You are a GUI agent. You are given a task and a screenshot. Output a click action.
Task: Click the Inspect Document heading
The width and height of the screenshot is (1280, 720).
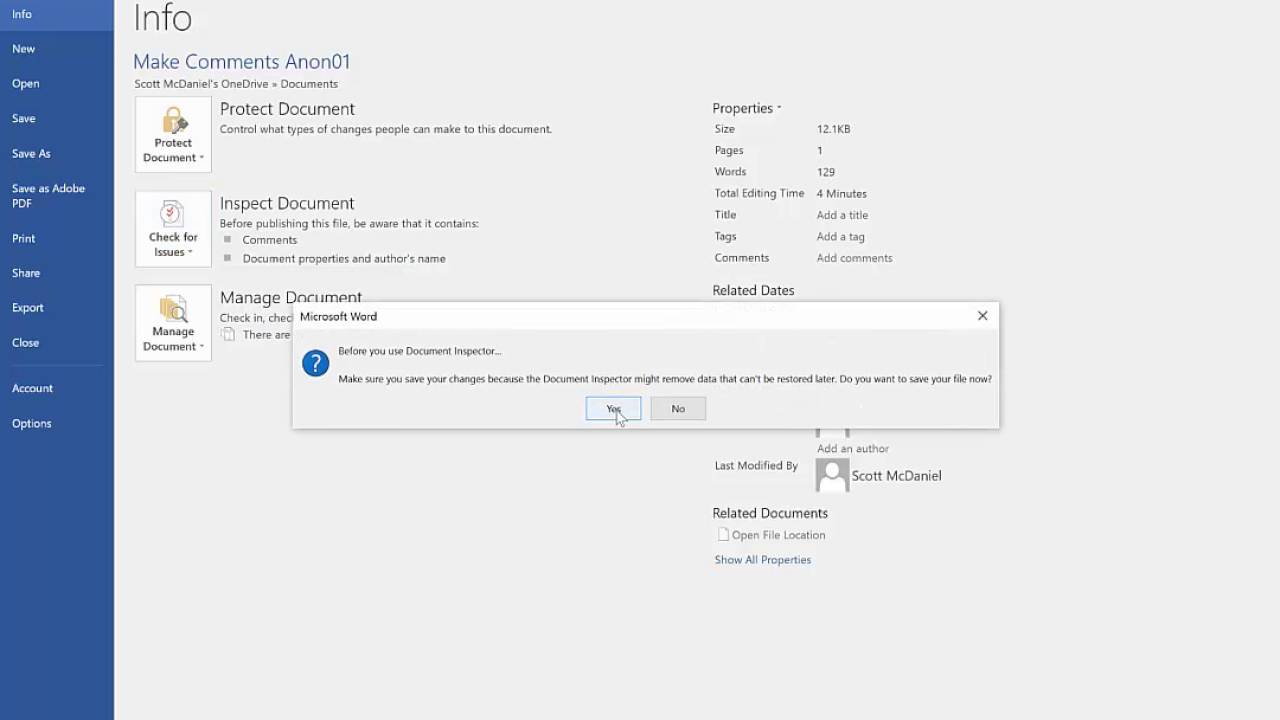click(287, 203)
